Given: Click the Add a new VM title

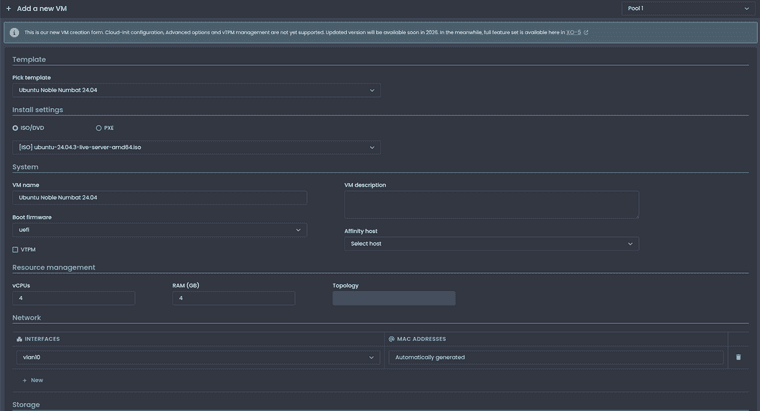Looking at the screenshot, I should pos(42,9).
